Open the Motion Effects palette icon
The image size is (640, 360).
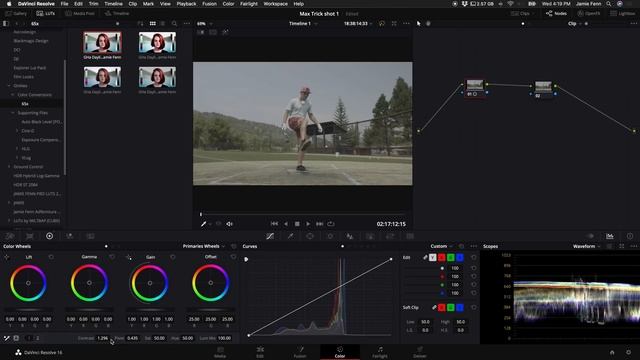pos(90,236)
